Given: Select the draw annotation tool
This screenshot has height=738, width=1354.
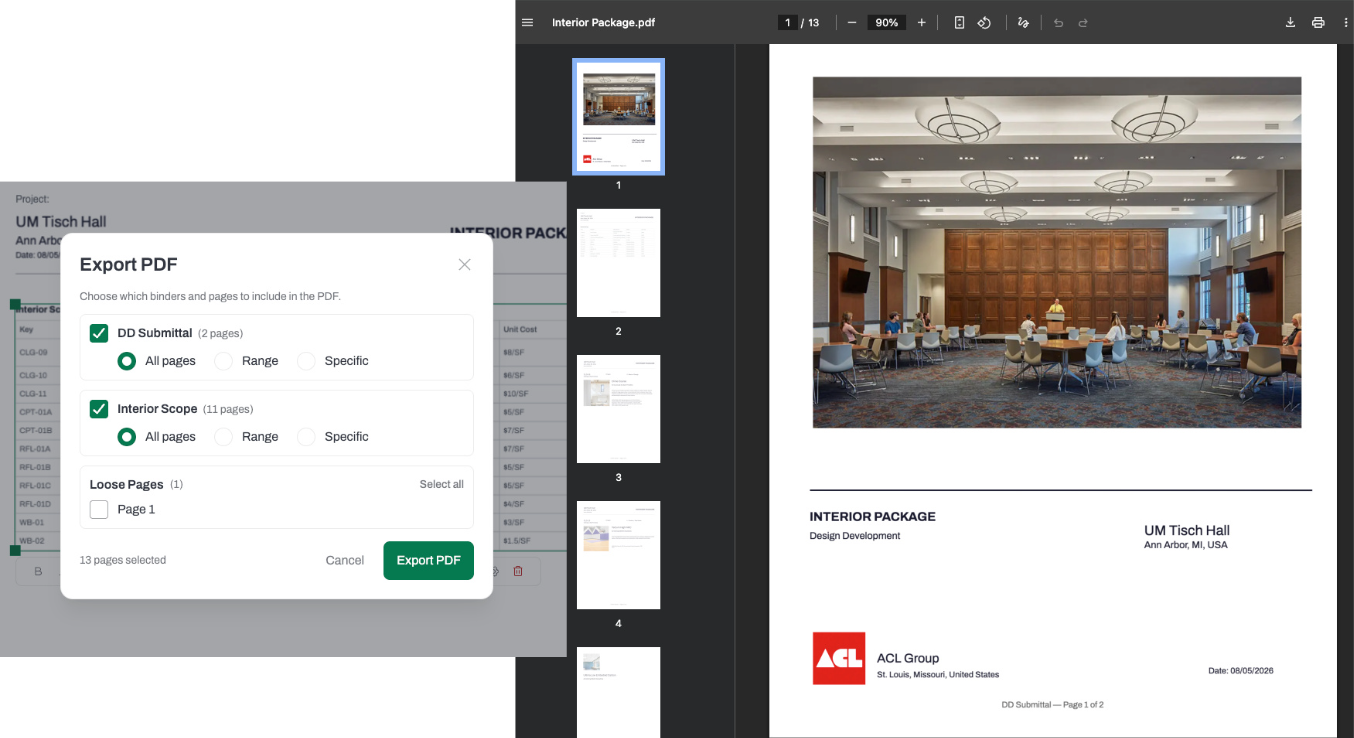Looking at the screenshot, I should coord(1023,22).
